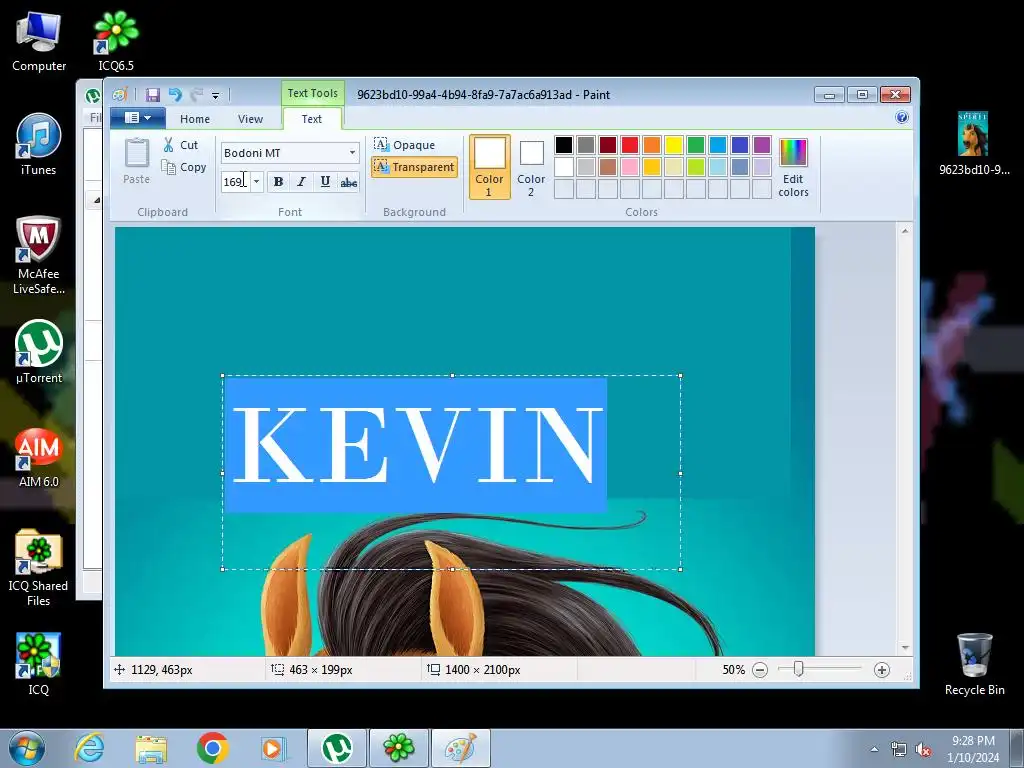
Task: Select the McAfee LiveSafe desktop shortcut
Action: coord(39,255)
